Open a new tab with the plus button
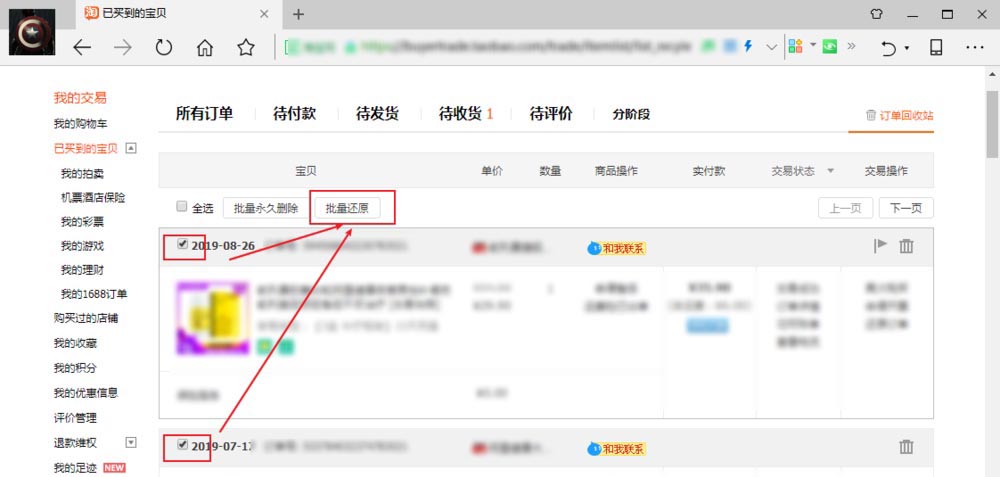Screen dimensions: 1000x477 click(x=298, y=14)
